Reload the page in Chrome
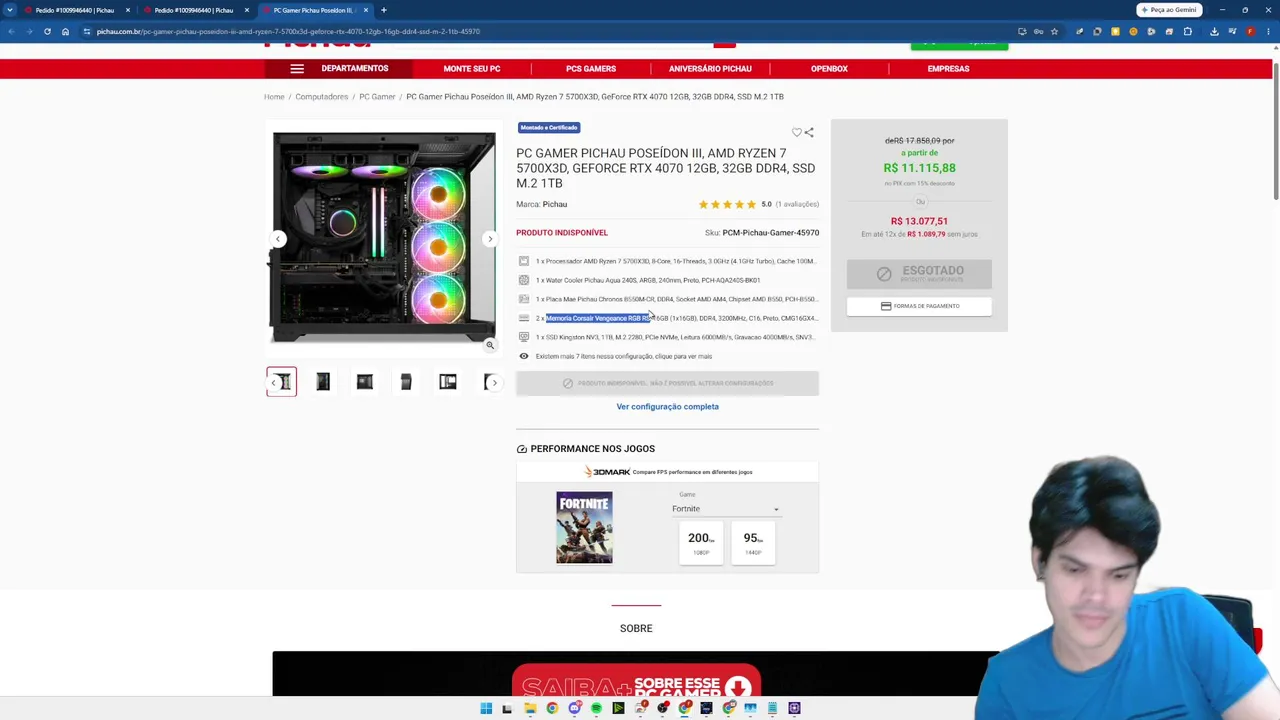1280x720 pixels. [x=47, y=31]
